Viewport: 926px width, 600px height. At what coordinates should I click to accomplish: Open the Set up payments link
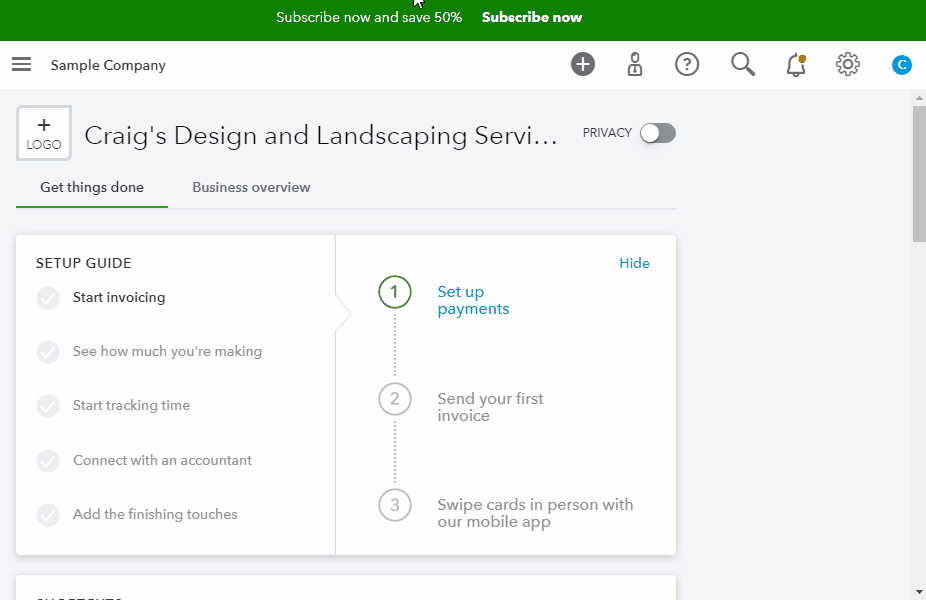[473, 300]
